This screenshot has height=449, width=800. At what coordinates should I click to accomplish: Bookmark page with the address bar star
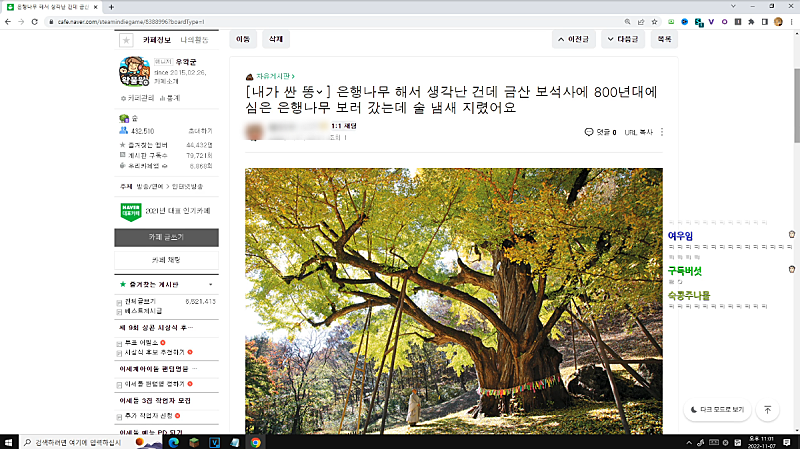[656, 21]
